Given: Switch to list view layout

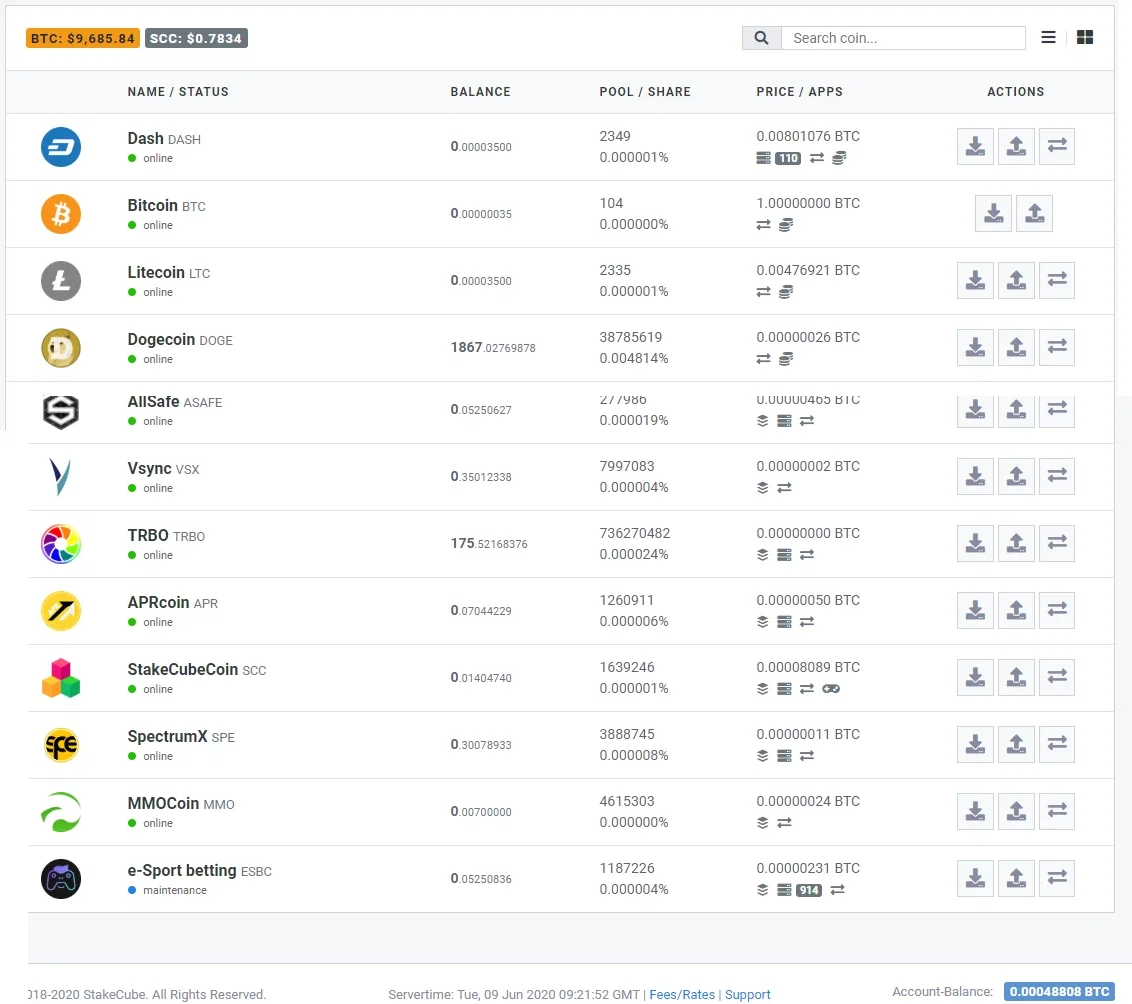Looking at the screenshot, I should (1048, 38).
